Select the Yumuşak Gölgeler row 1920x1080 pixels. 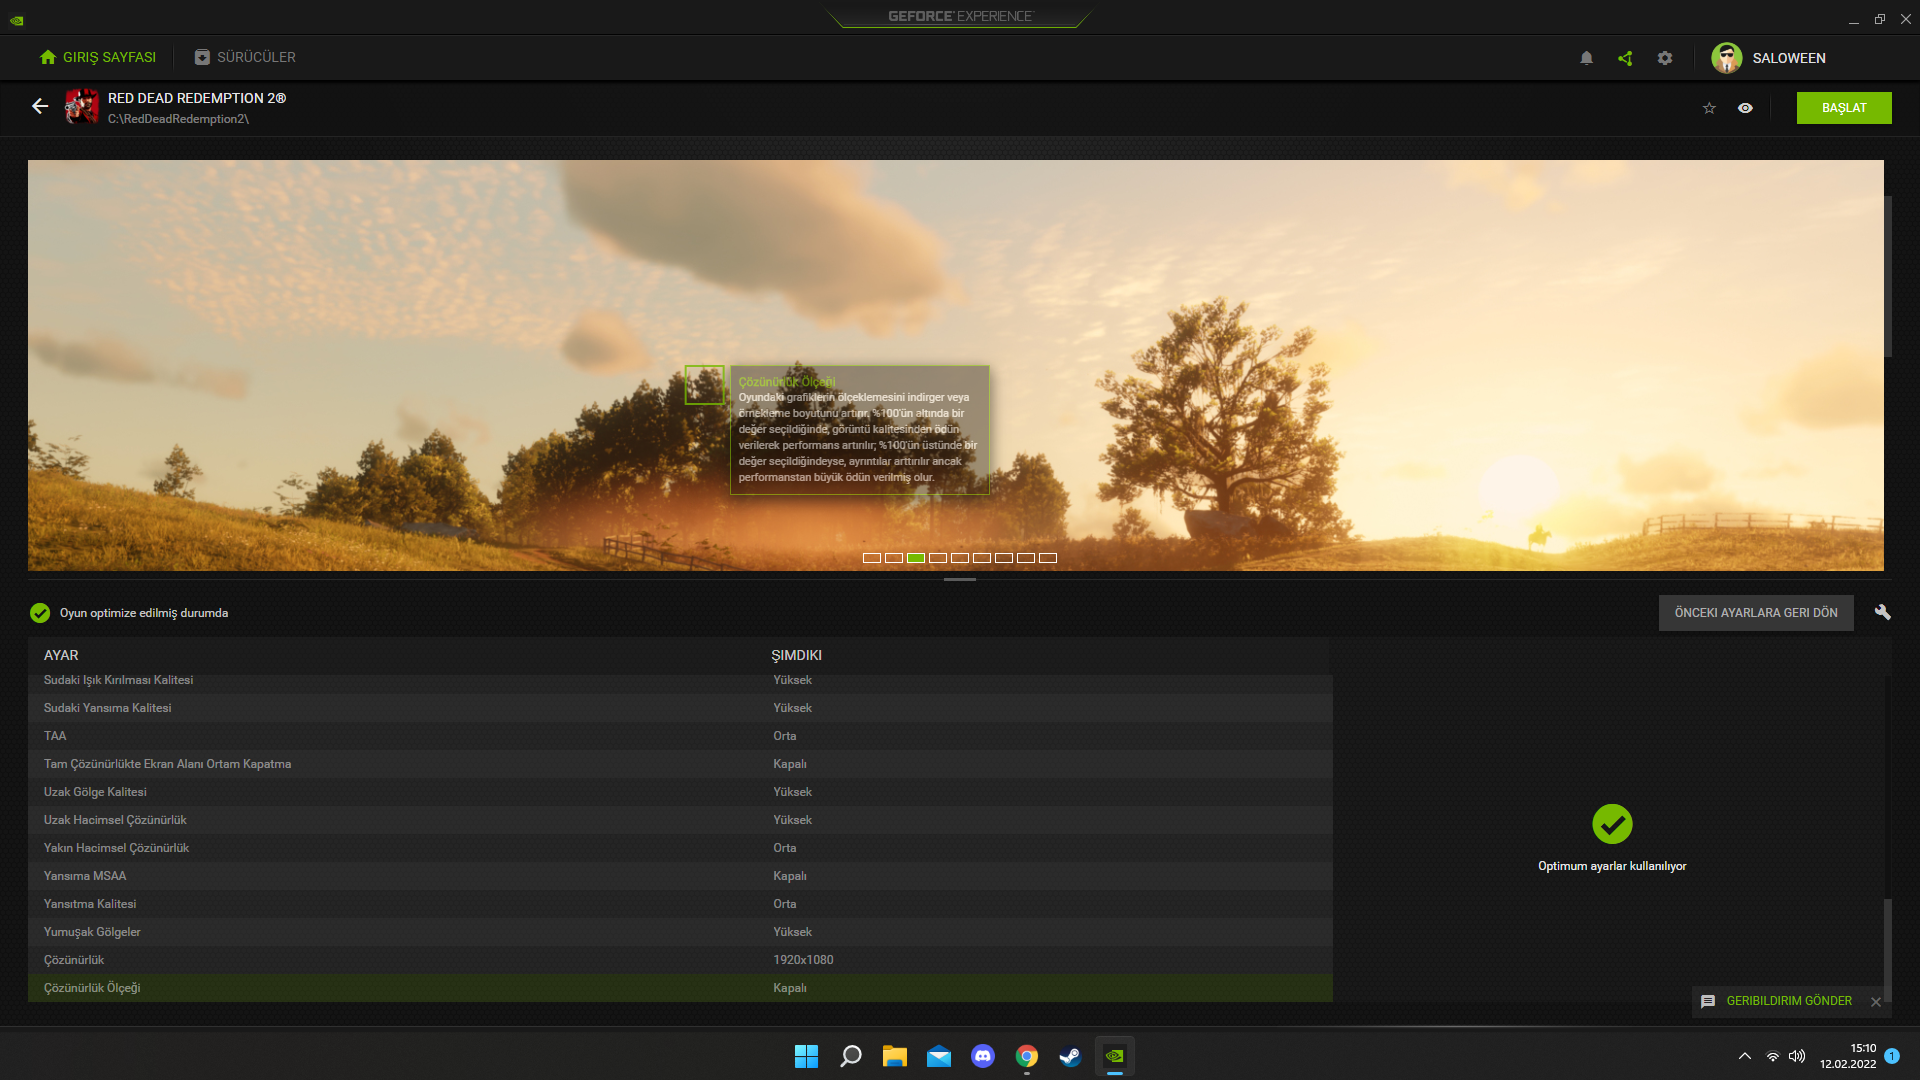(x=680, y=932)
